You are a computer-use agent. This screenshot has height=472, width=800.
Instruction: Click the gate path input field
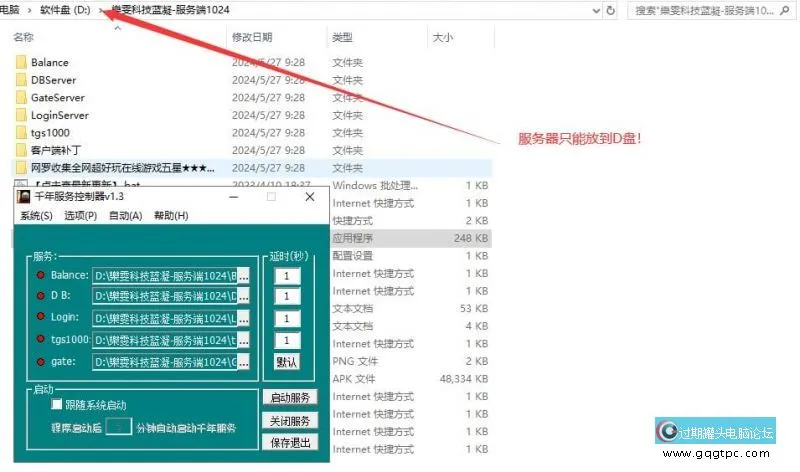[x=164, y=362]
